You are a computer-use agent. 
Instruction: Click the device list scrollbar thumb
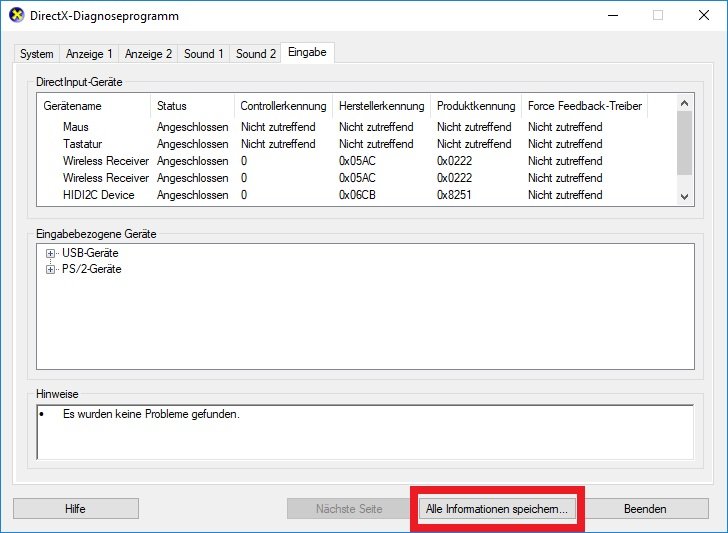coord(684,143)
